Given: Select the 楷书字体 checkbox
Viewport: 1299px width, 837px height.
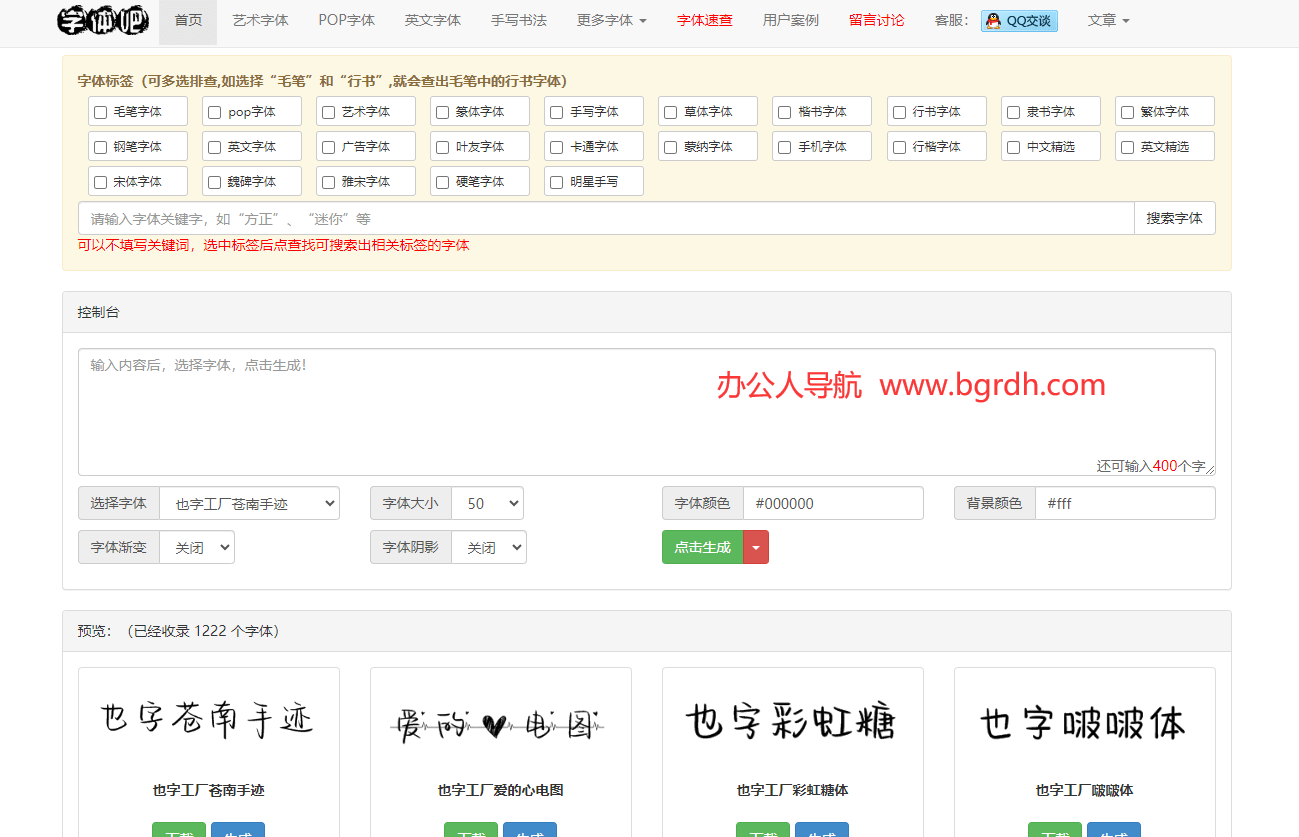Looking at the screenshot, I should [x=783, y=111].
